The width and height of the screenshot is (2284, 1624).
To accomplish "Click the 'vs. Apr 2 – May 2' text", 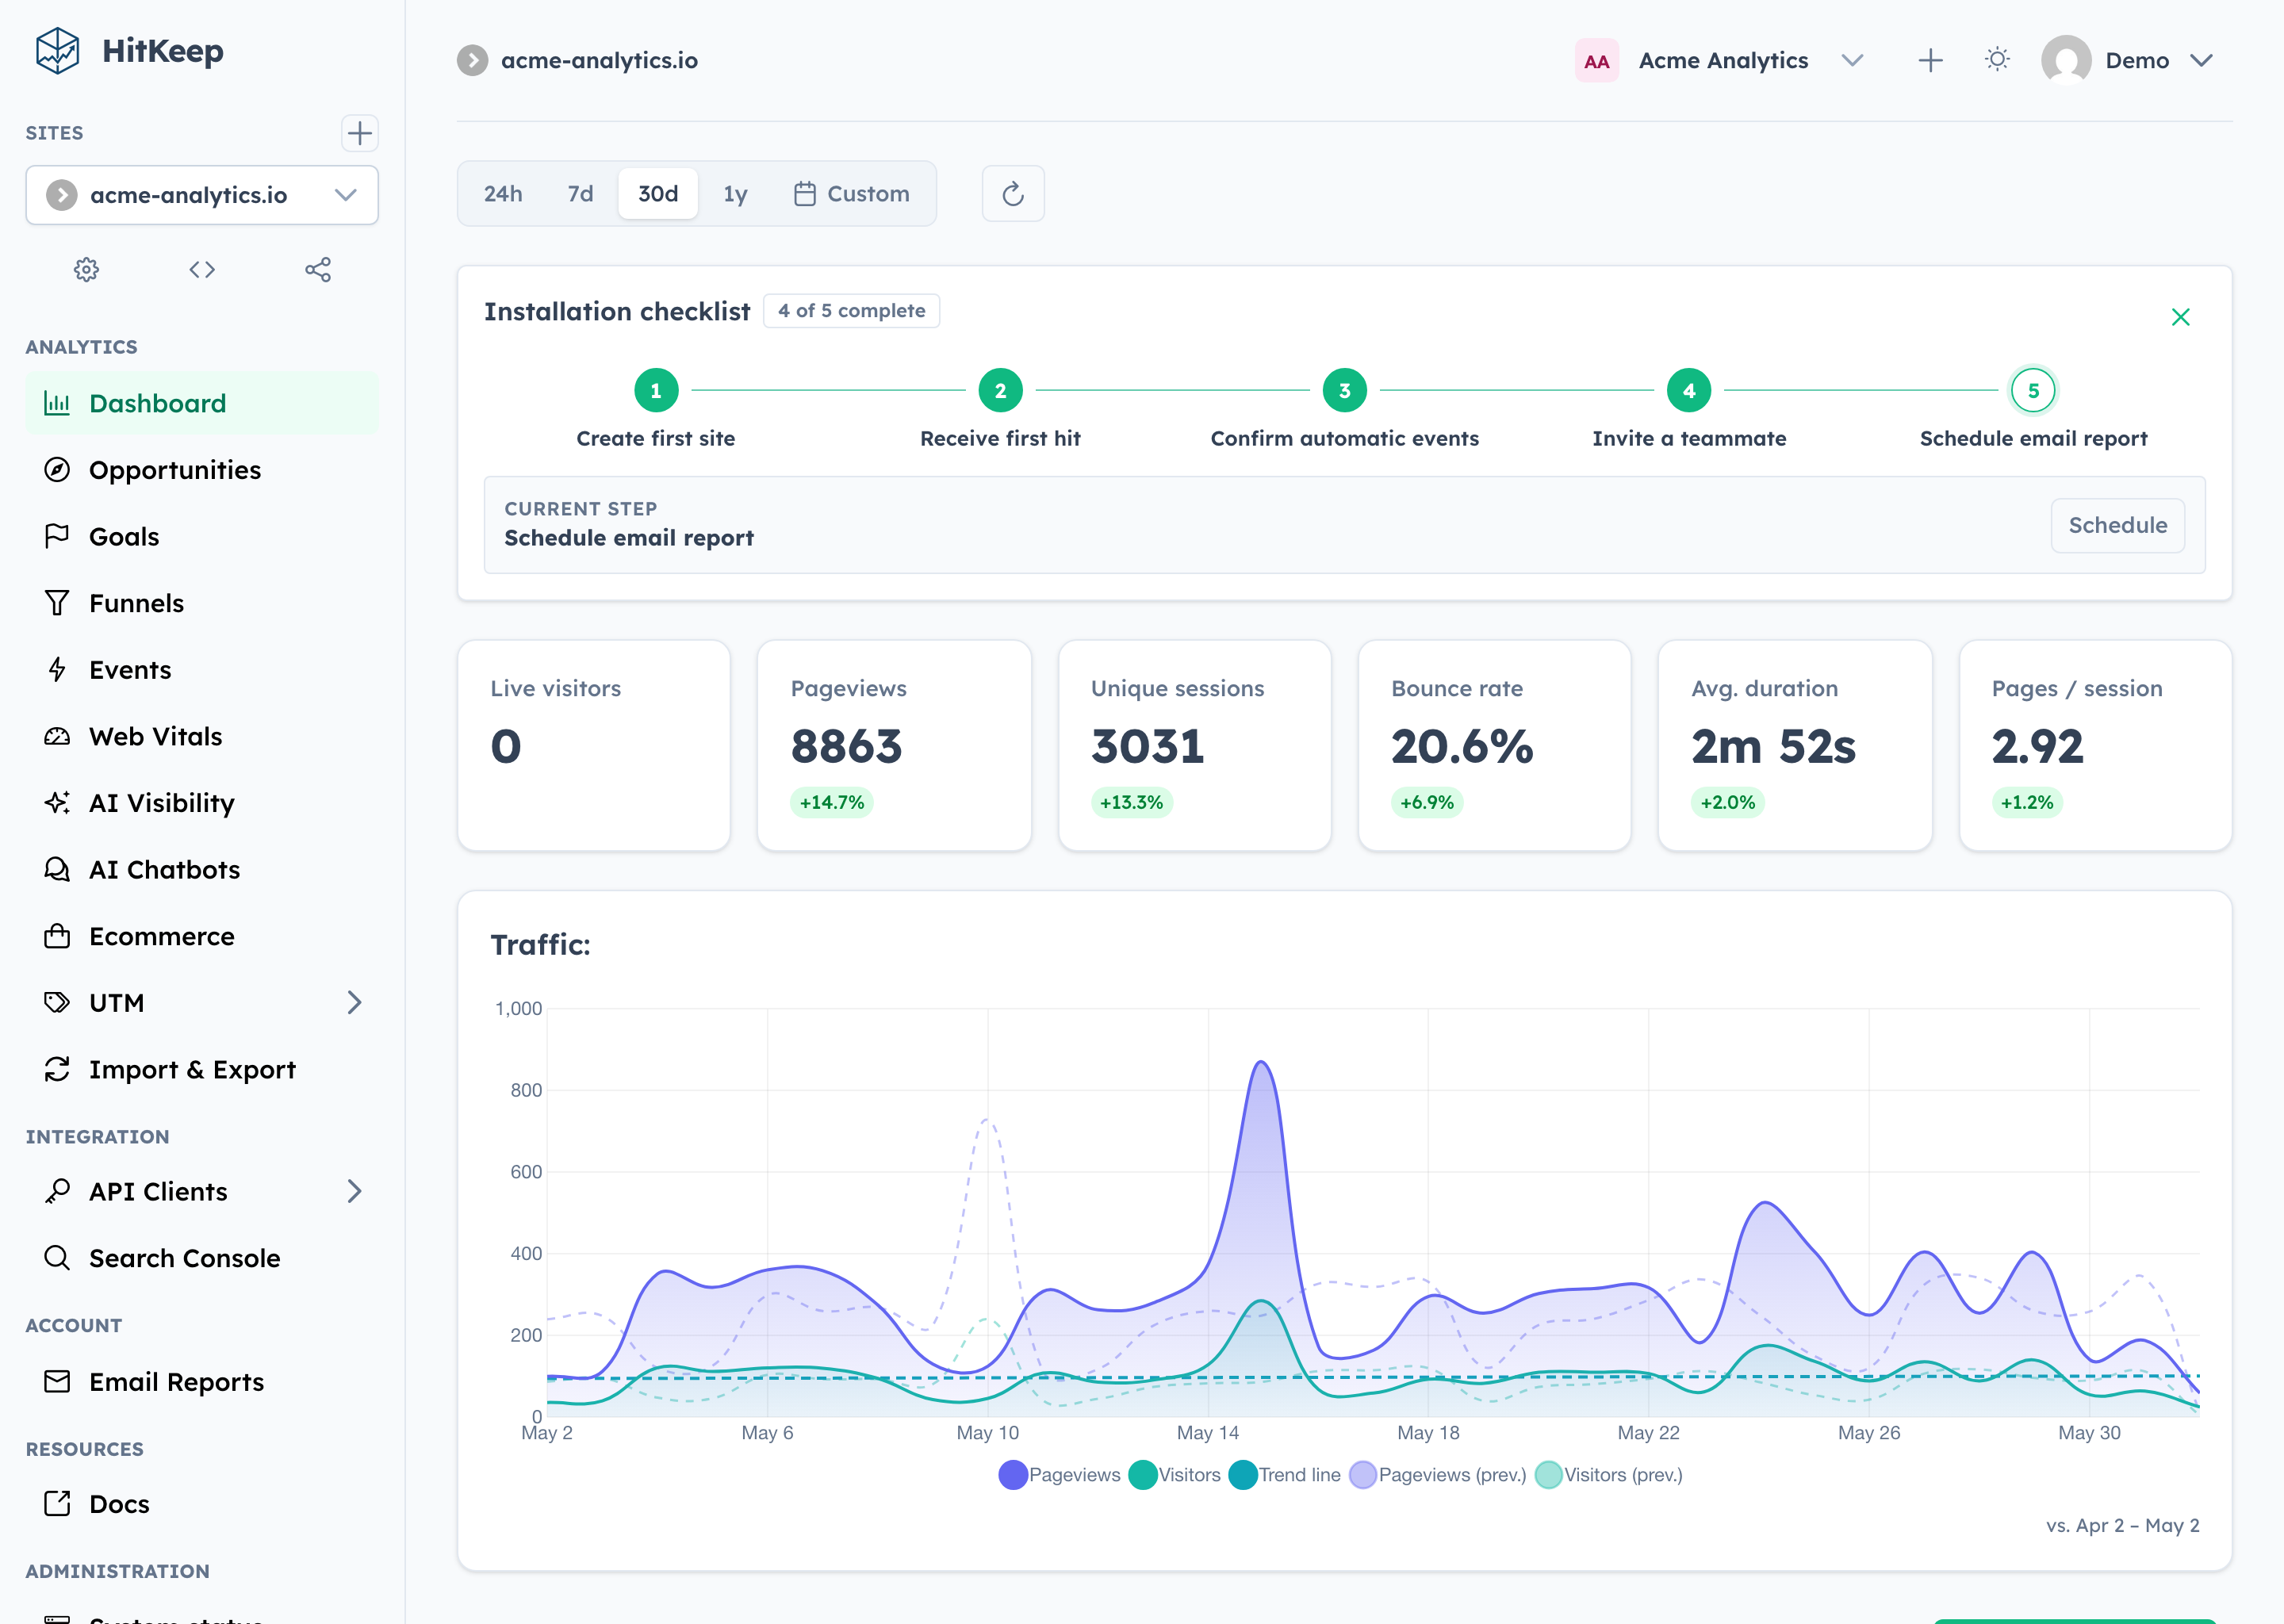I will click(2122, 1525).
